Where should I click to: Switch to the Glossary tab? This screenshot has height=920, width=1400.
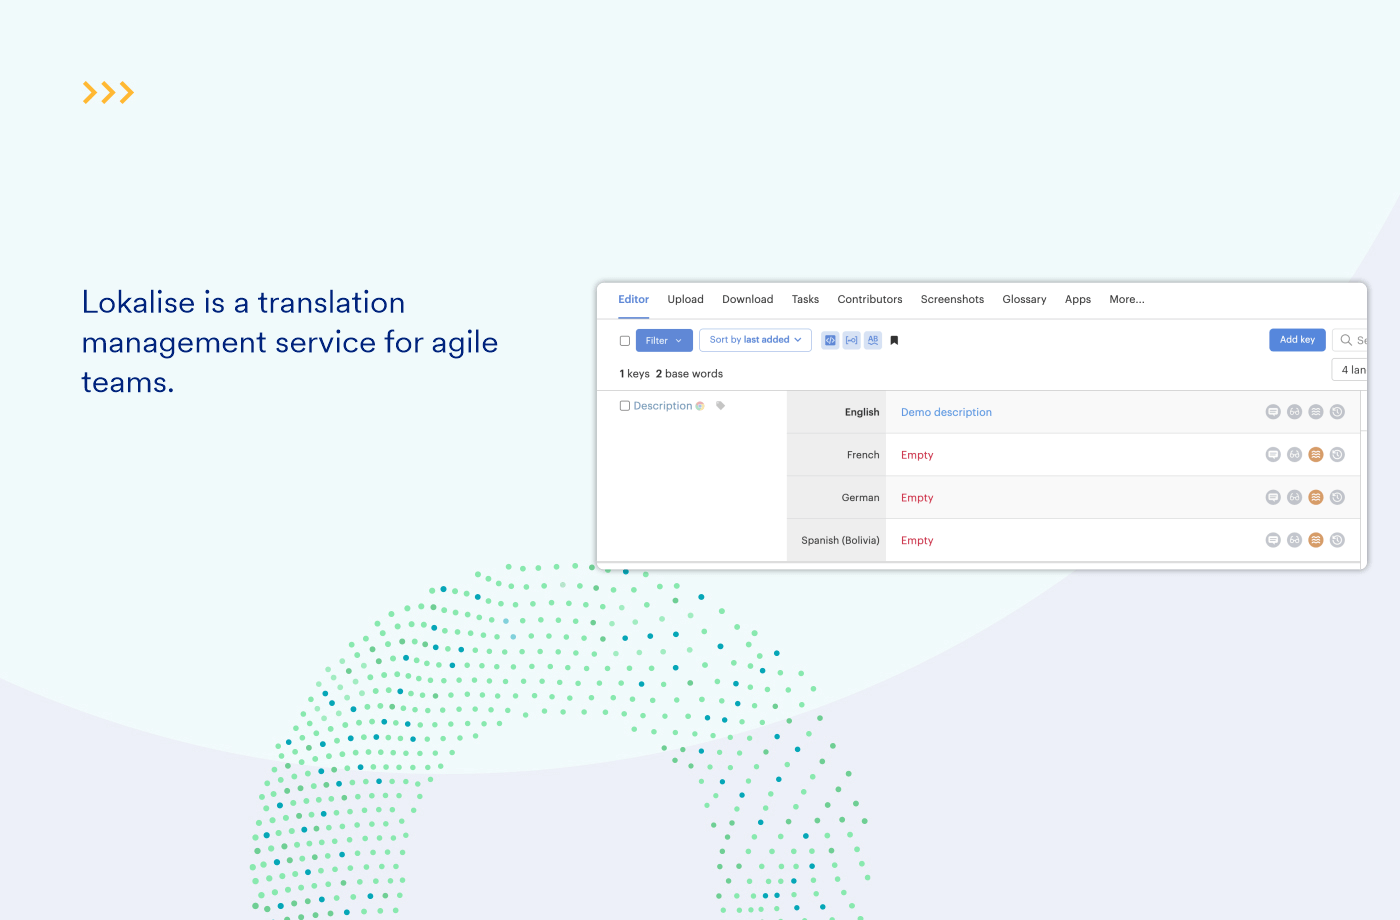1024,299
